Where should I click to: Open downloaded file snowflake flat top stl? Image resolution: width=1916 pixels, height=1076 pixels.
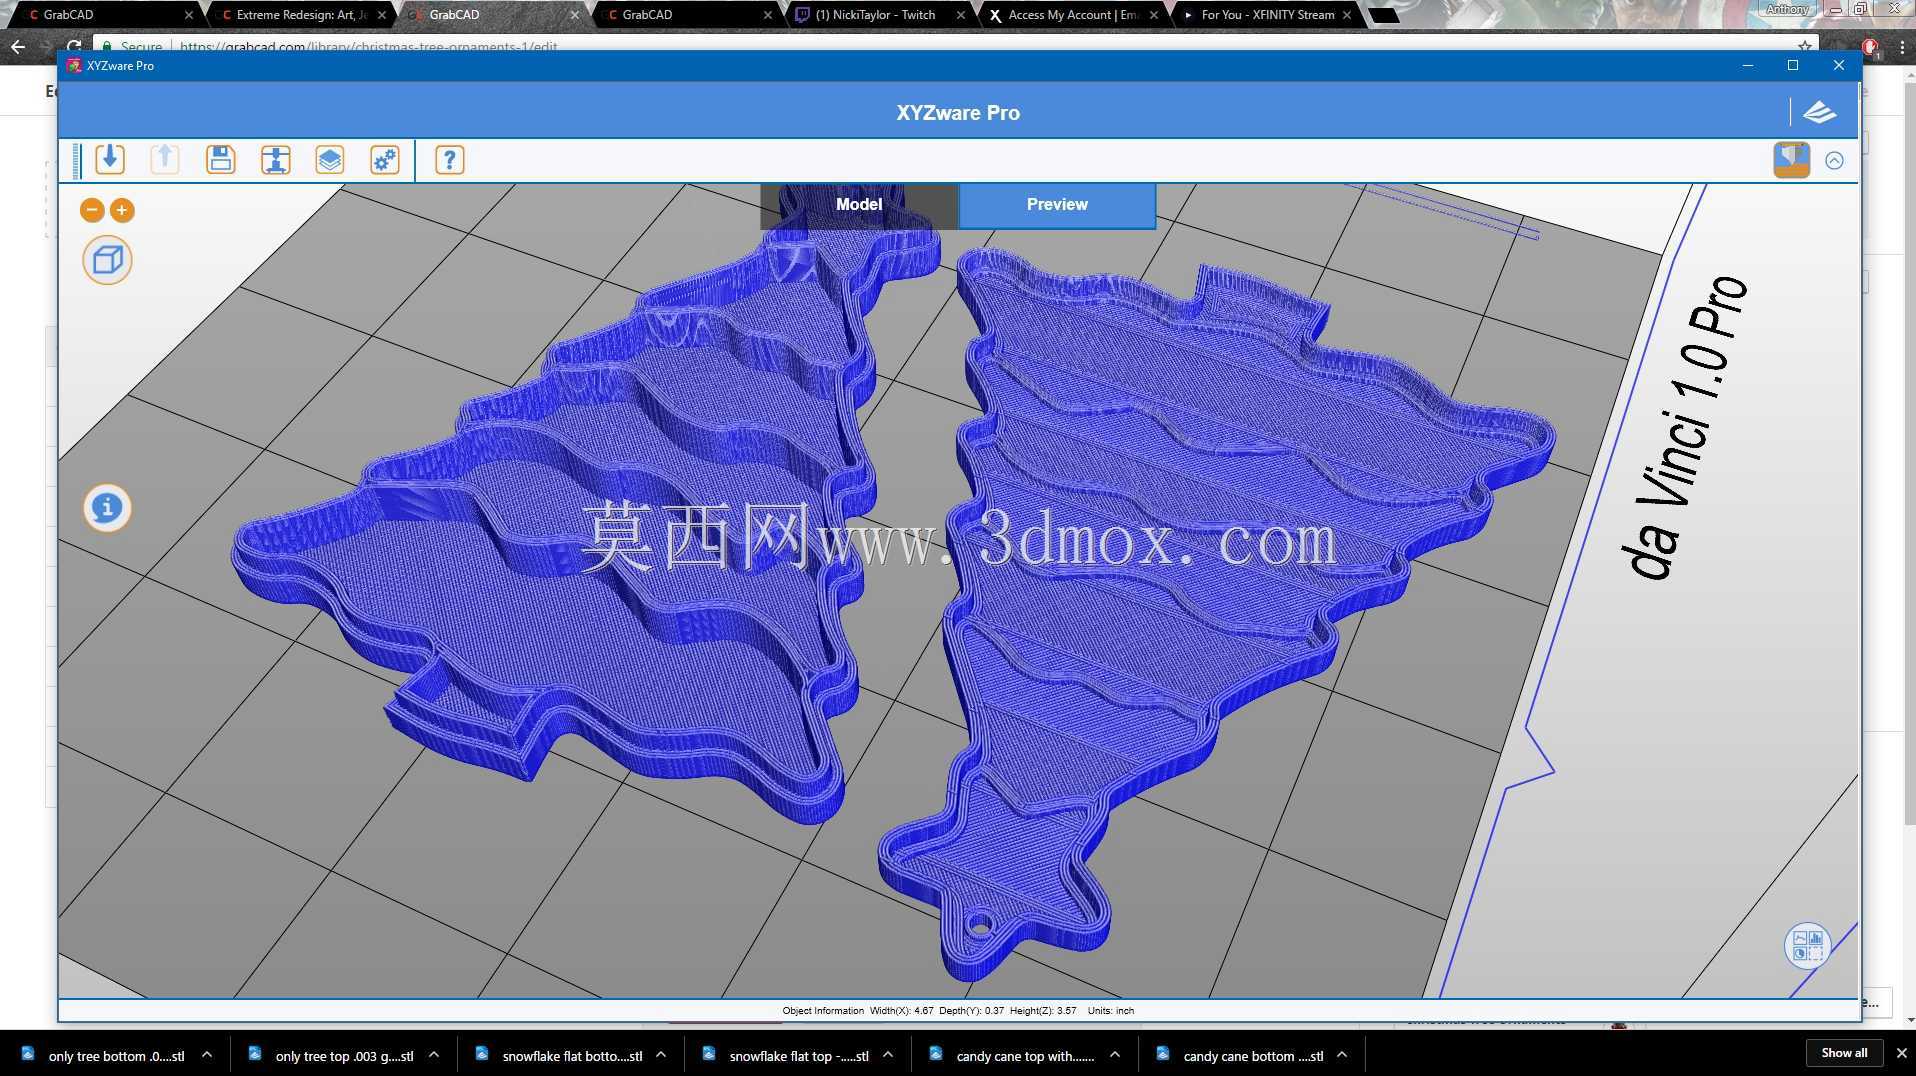799,1056
